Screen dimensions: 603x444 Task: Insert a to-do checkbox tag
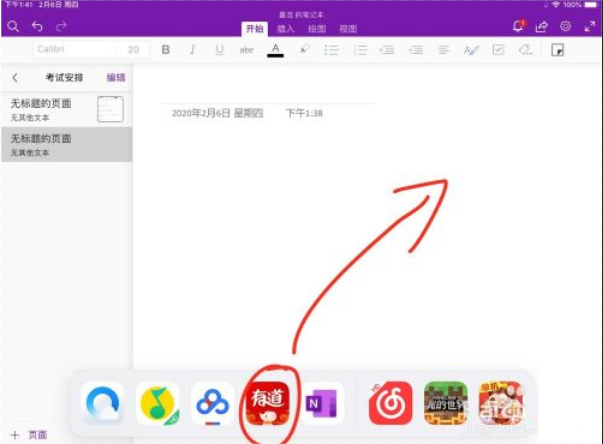(x=498, y=49)
